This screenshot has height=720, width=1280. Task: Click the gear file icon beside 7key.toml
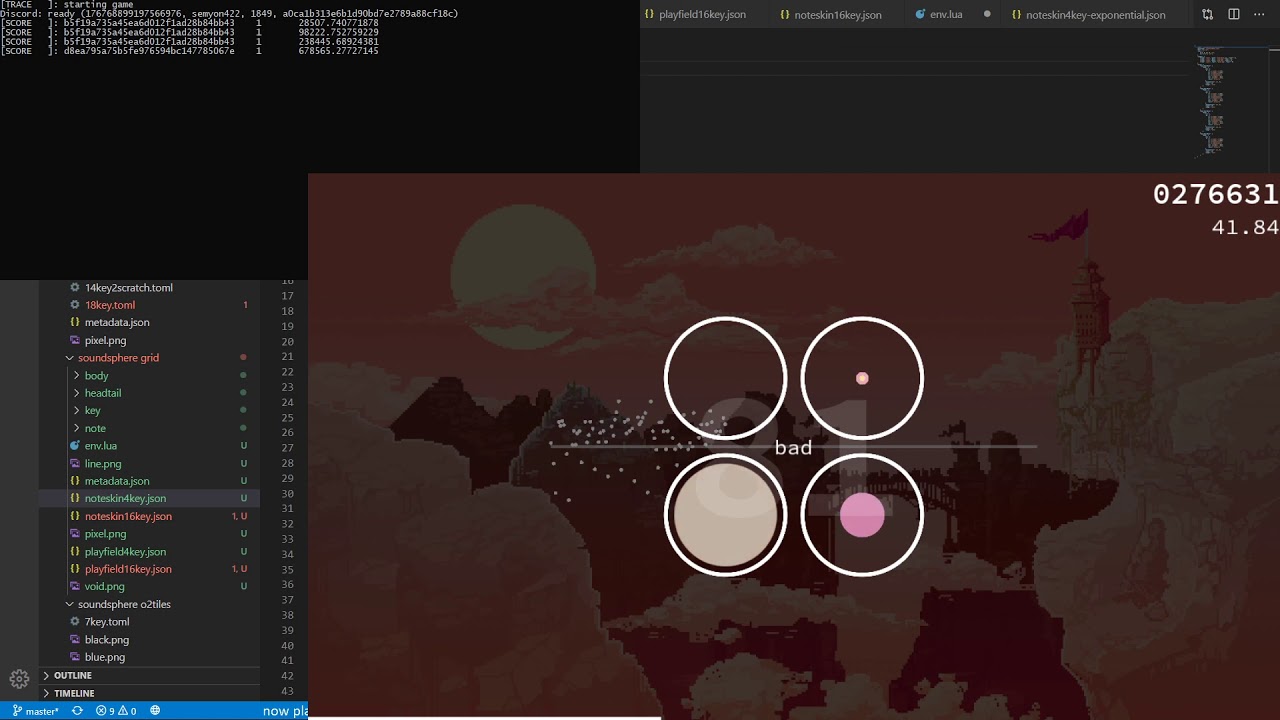75,622
